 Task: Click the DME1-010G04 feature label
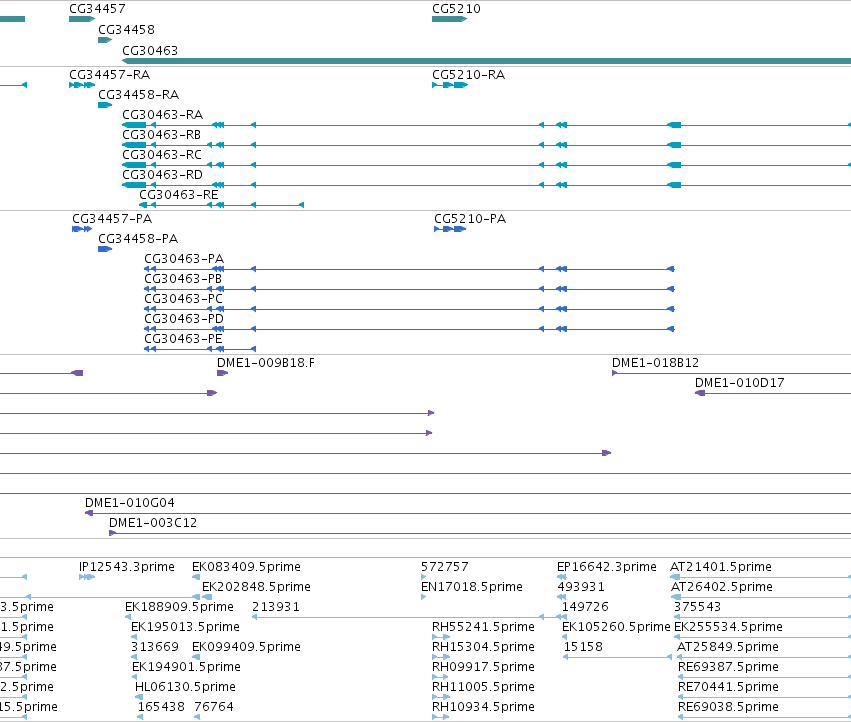click(130, 503)
